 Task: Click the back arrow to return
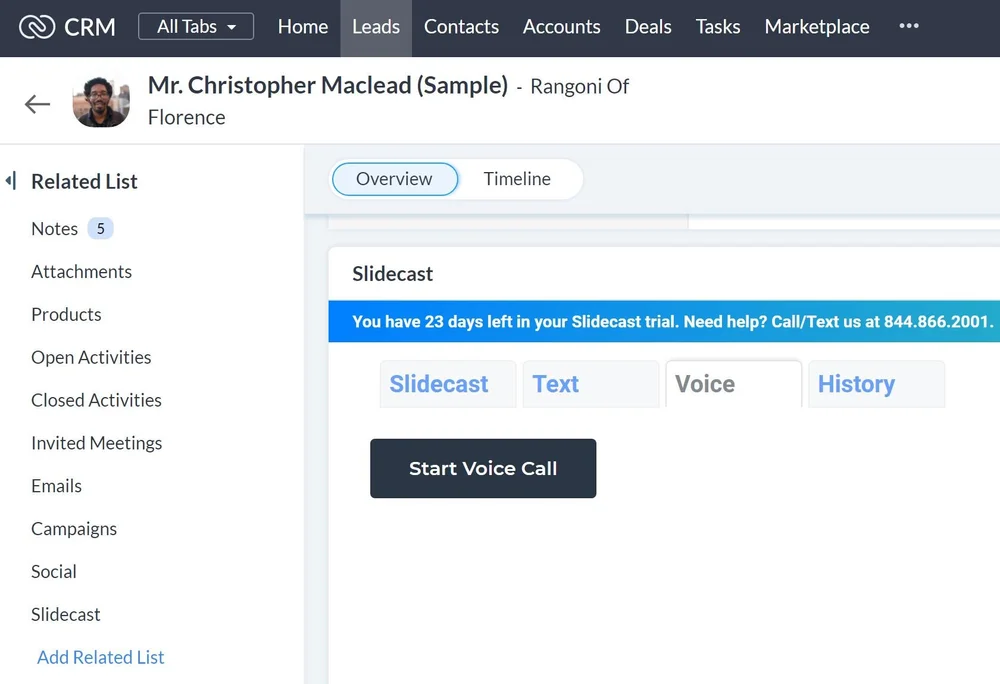36,101
